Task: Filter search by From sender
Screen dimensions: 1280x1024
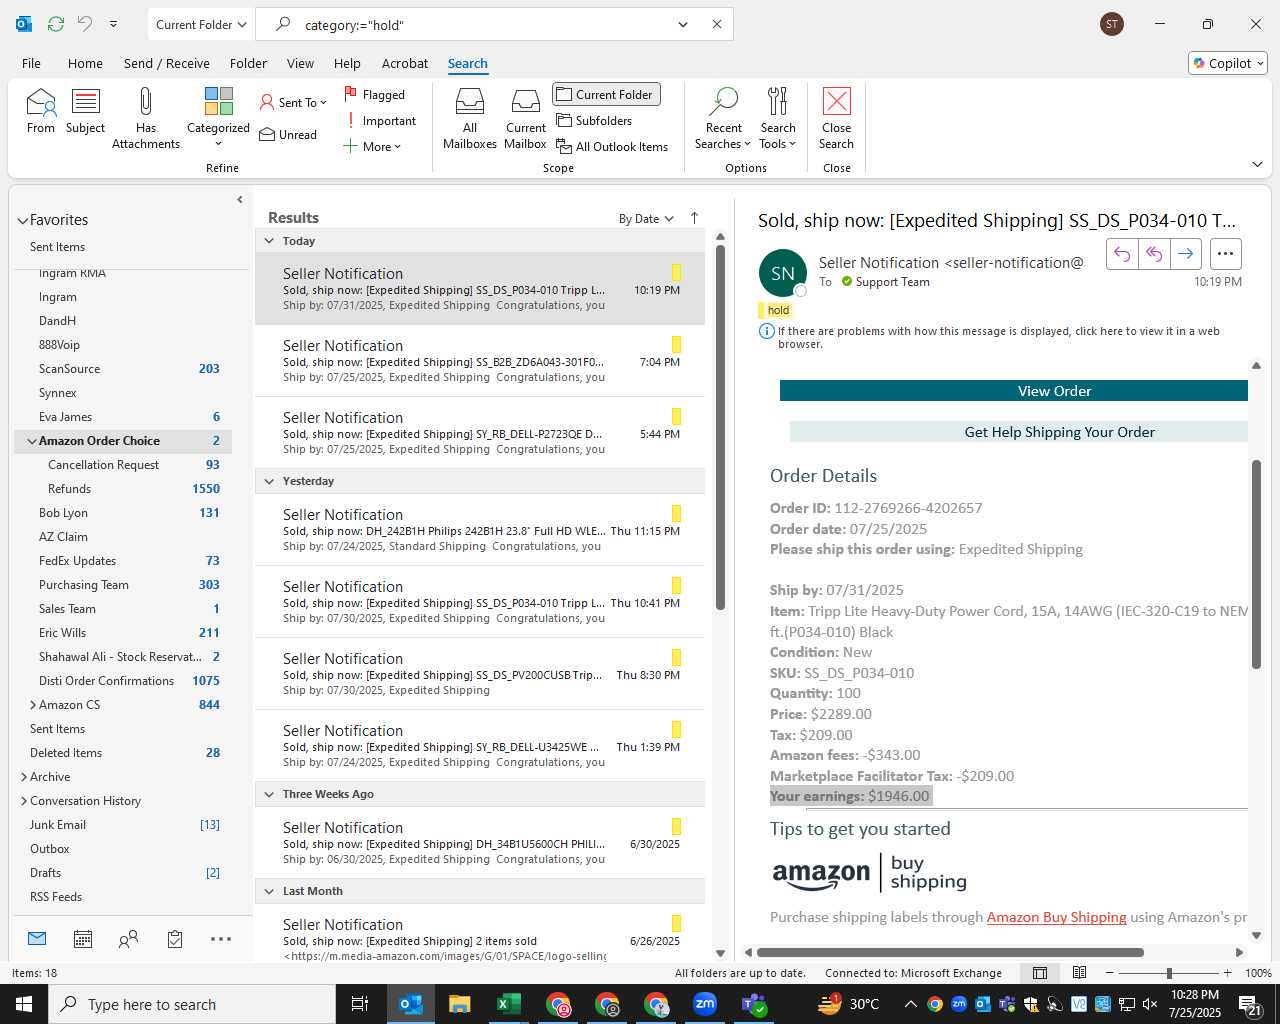Action: click(x=41, y=111)
